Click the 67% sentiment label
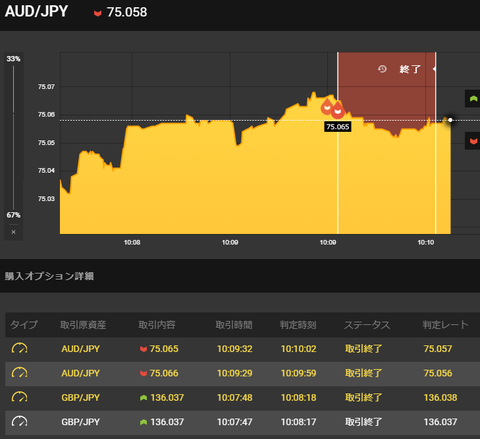This screenshot has width=480, height=439. (13, 215)
